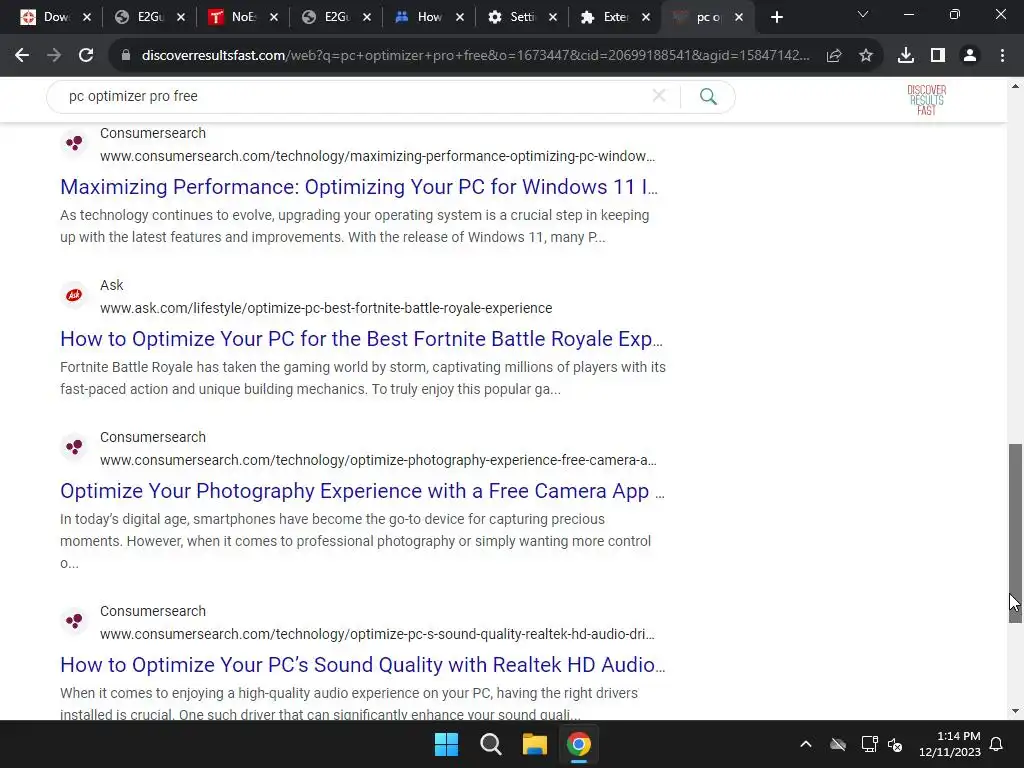Close the Settings tab
The image size is (1024, 768).
(x=553, y=17)
